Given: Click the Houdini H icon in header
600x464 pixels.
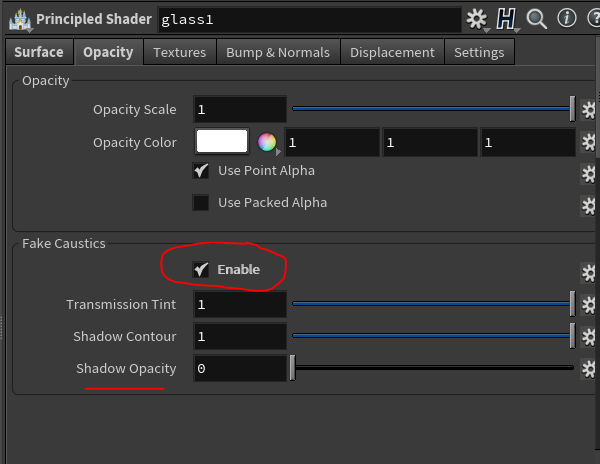Looking at the screenshot, I should click(507, 19).
